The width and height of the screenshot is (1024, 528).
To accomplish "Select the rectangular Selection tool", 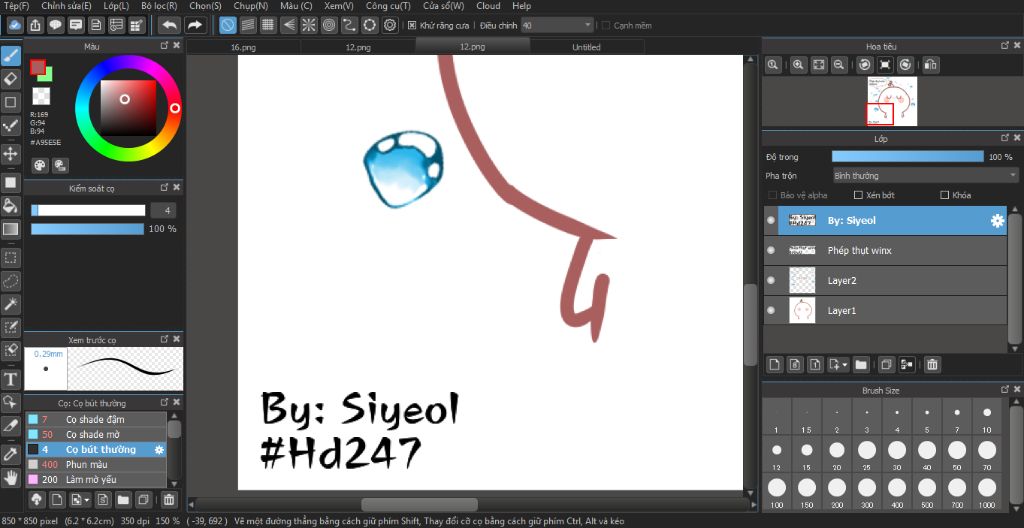I will point(10,257).
